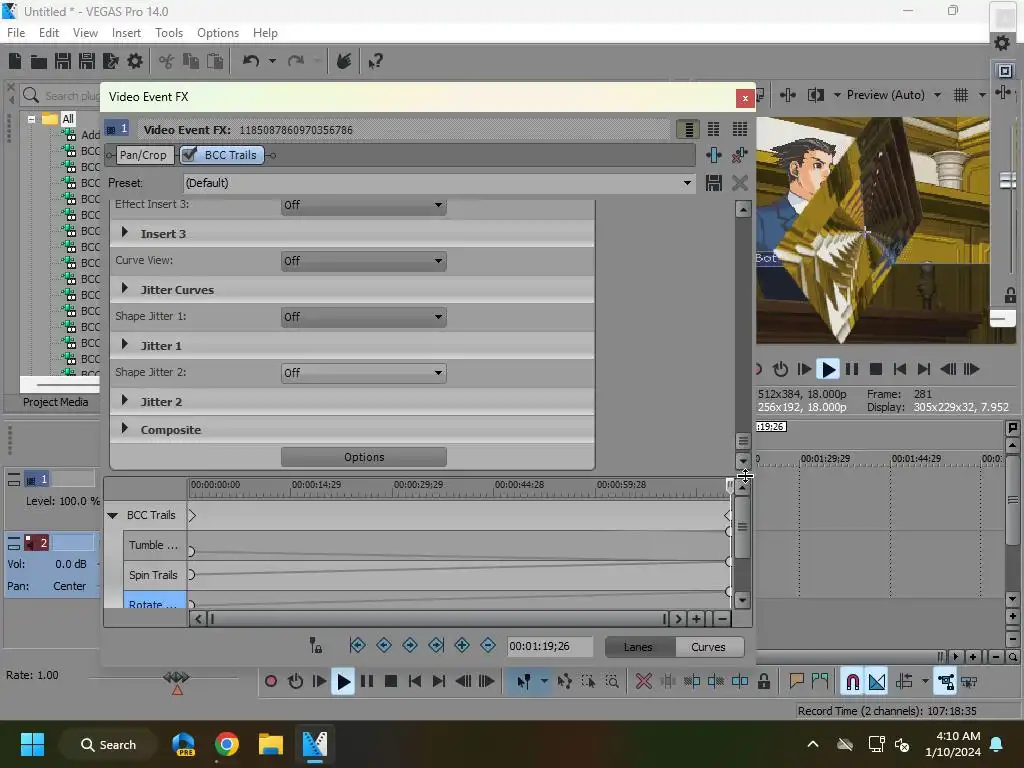The width and height of the screenshot is (1024, 768).
Task: Click the Options button in BCC Trails
Action: click(x=364, y=457)
